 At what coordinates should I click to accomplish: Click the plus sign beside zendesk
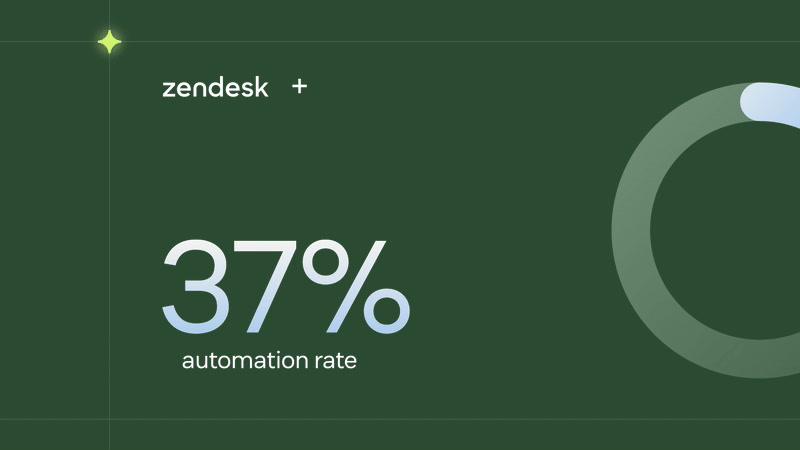point(299,87)
